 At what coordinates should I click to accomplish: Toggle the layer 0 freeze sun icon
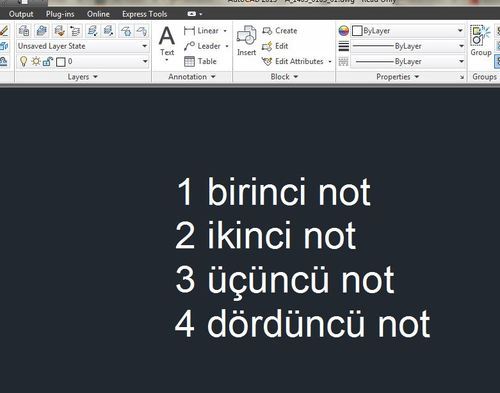pos(36,61)
